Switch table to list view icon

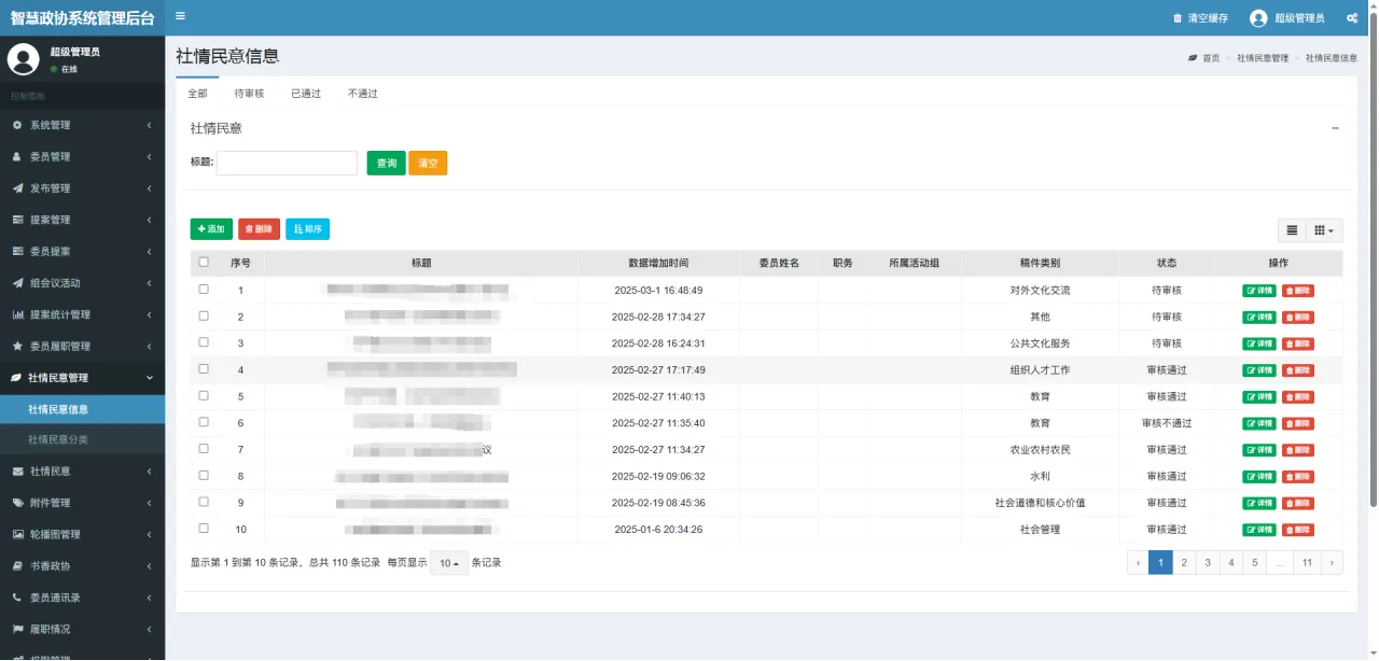tap(1292, 230)
